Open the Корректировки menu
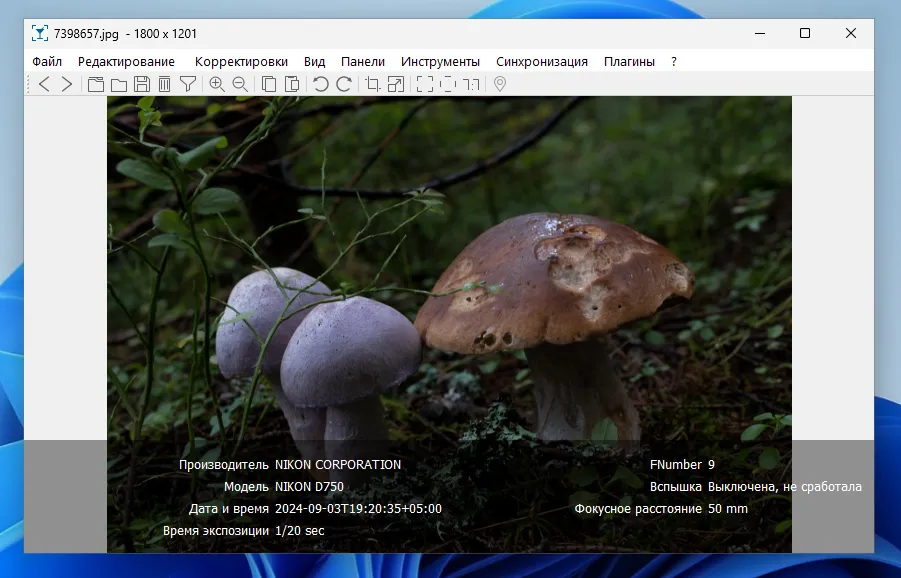 point(241,61)
